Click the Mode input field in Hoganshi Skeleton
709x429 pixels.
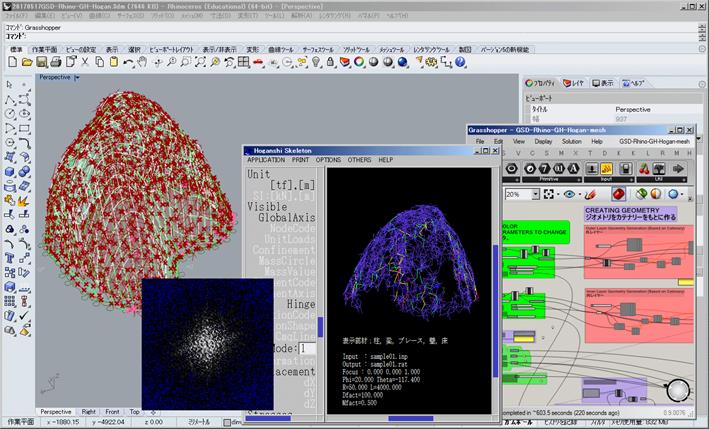coord(307,348)
